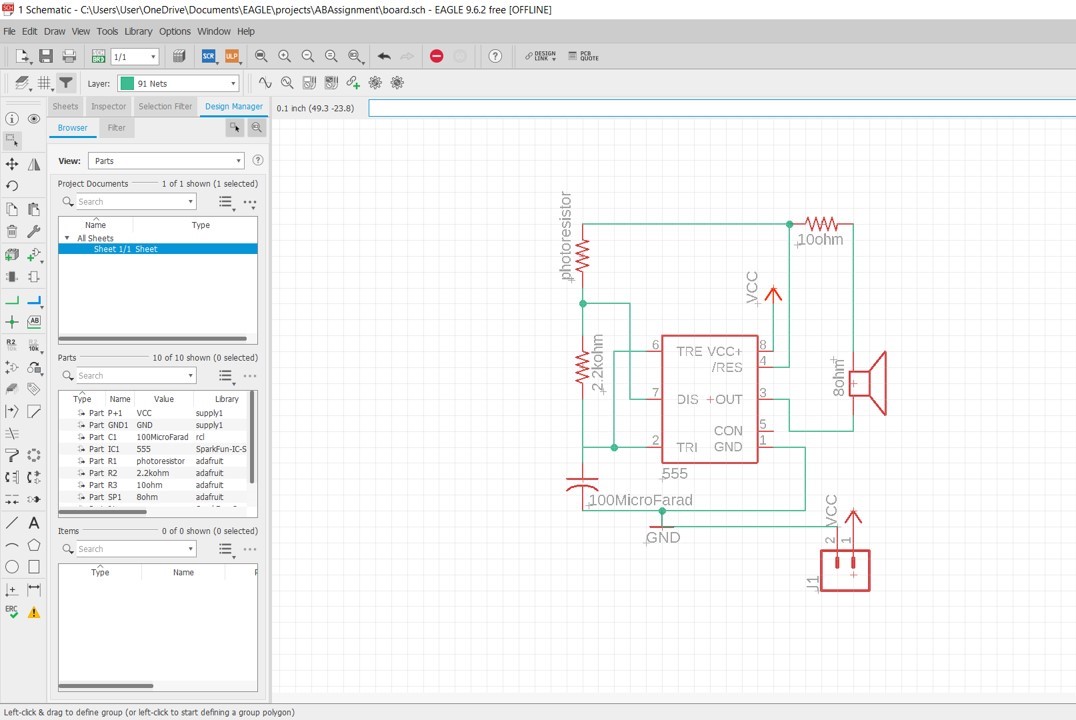This screenshot has height=720, width=1076.
Task: Click the Switch to Board icon
Action: click(98, 56)
